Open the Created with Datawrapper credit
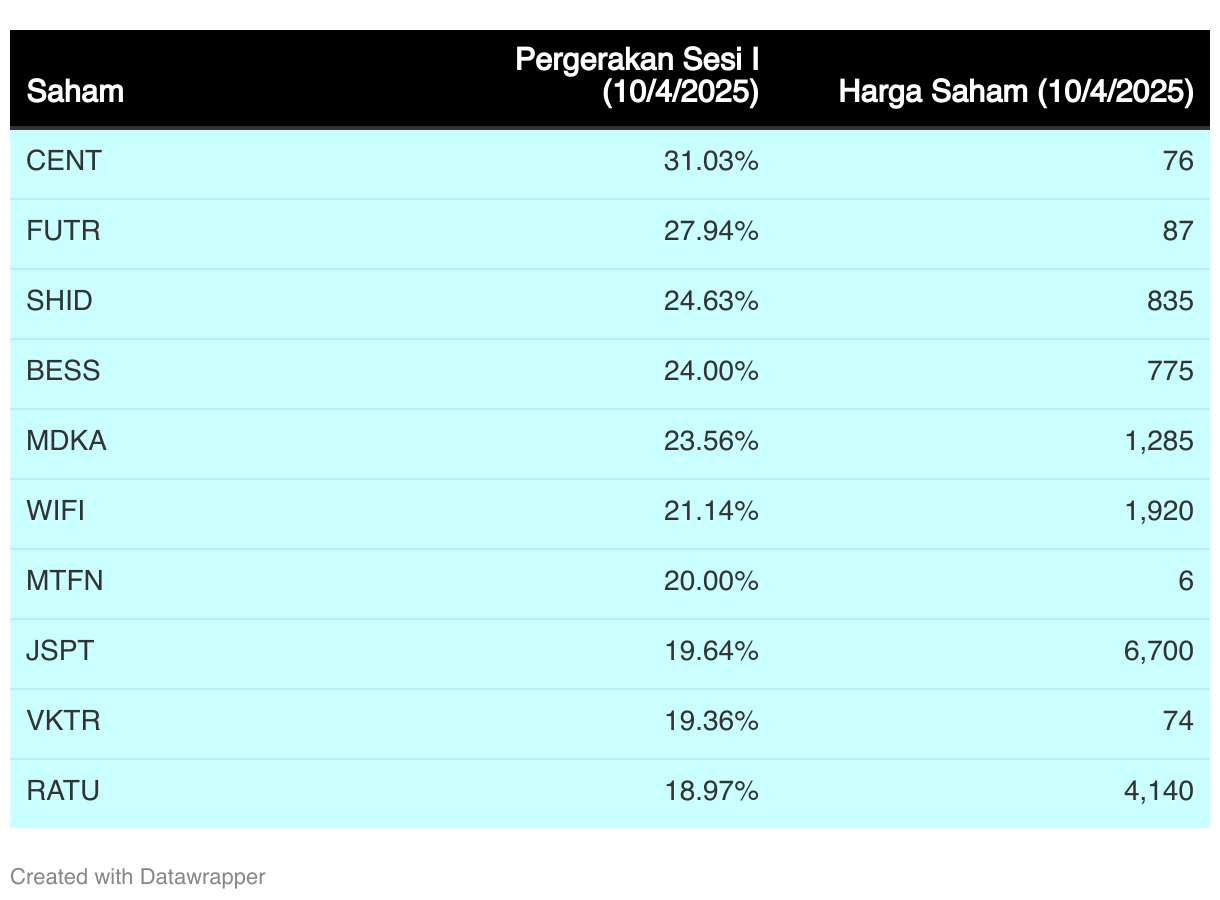The image size is (1220, 900). tap(138, 877)
